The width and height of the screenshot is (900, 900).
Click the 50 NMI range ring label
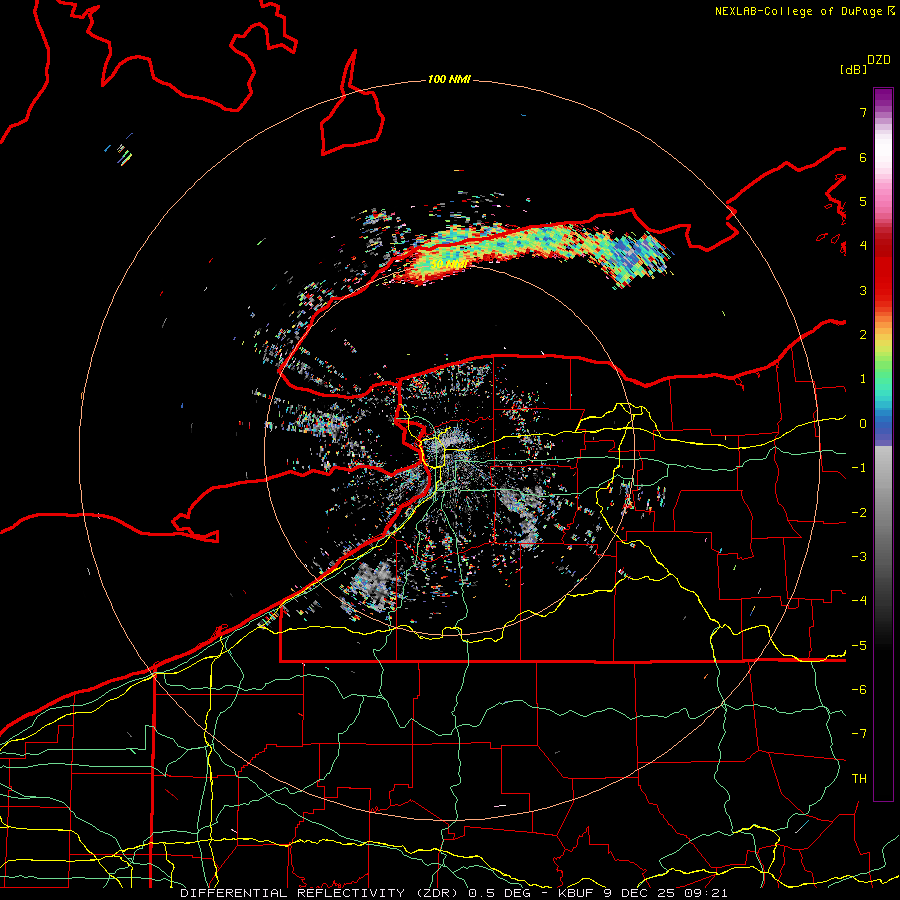(x=448, y=265)
